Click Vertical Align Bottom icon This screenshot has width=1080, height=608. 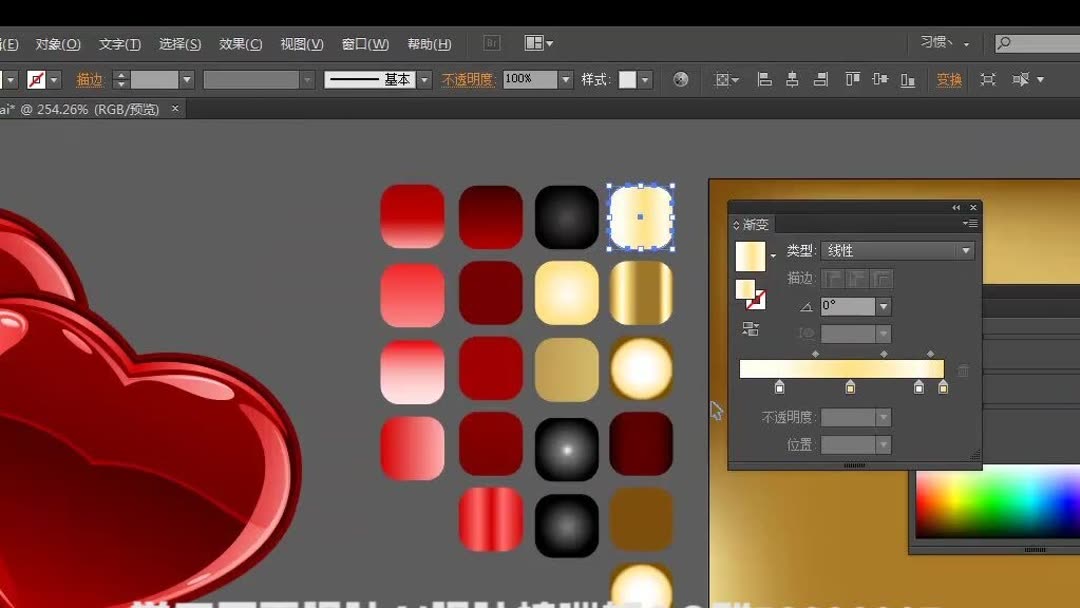(908, 80)
